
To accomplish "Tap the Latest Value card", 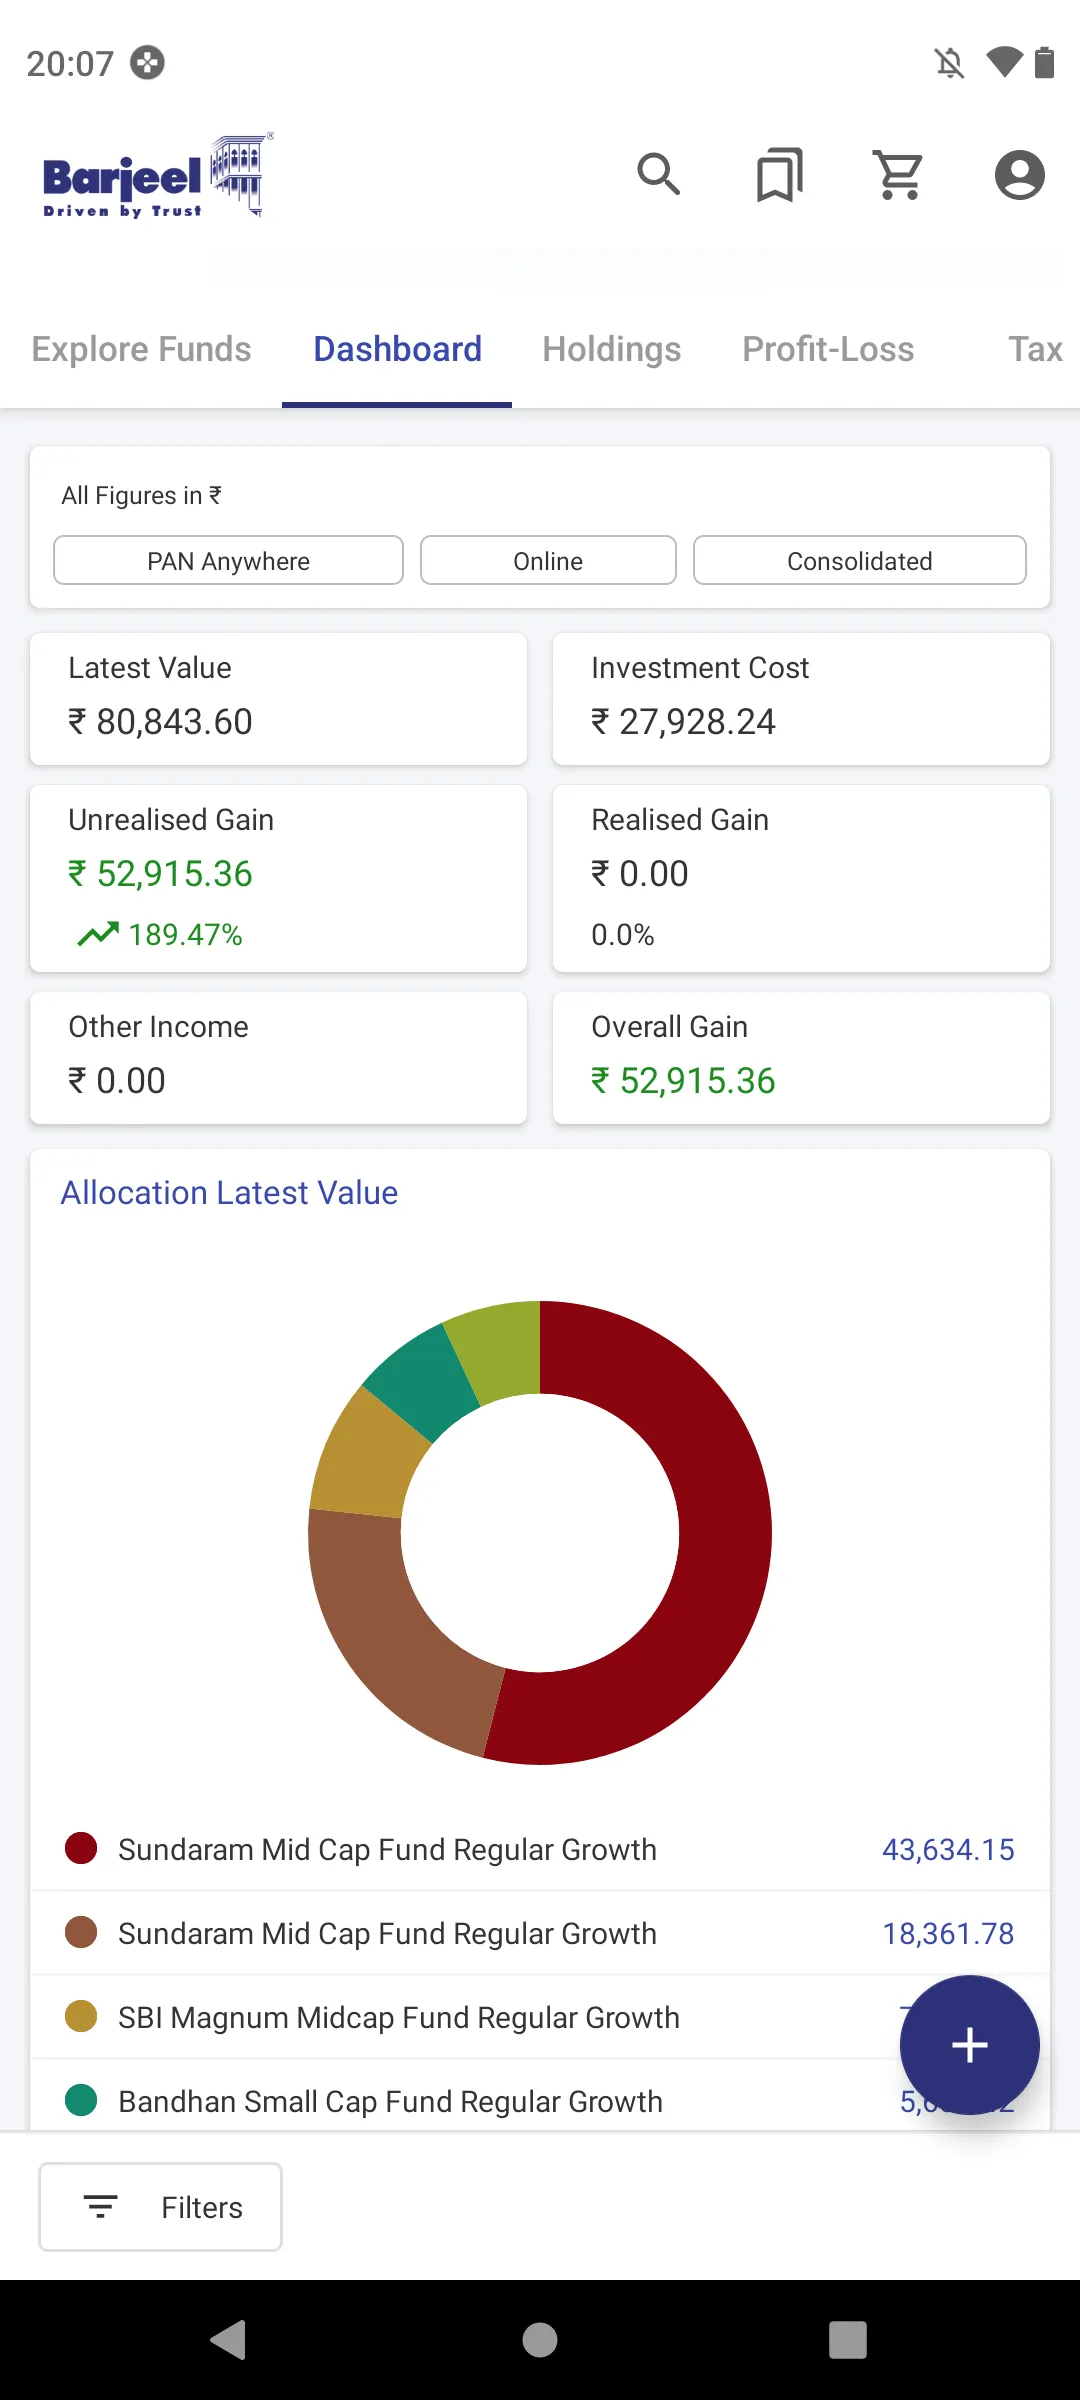I will coord(278,699).
